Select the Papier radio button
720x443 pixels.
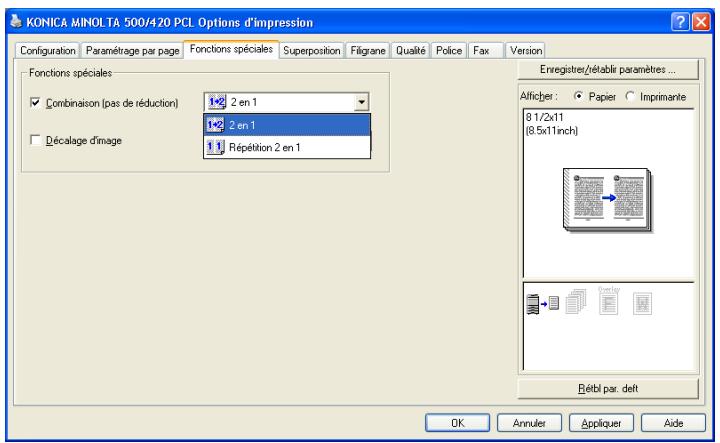click(579, 96)
